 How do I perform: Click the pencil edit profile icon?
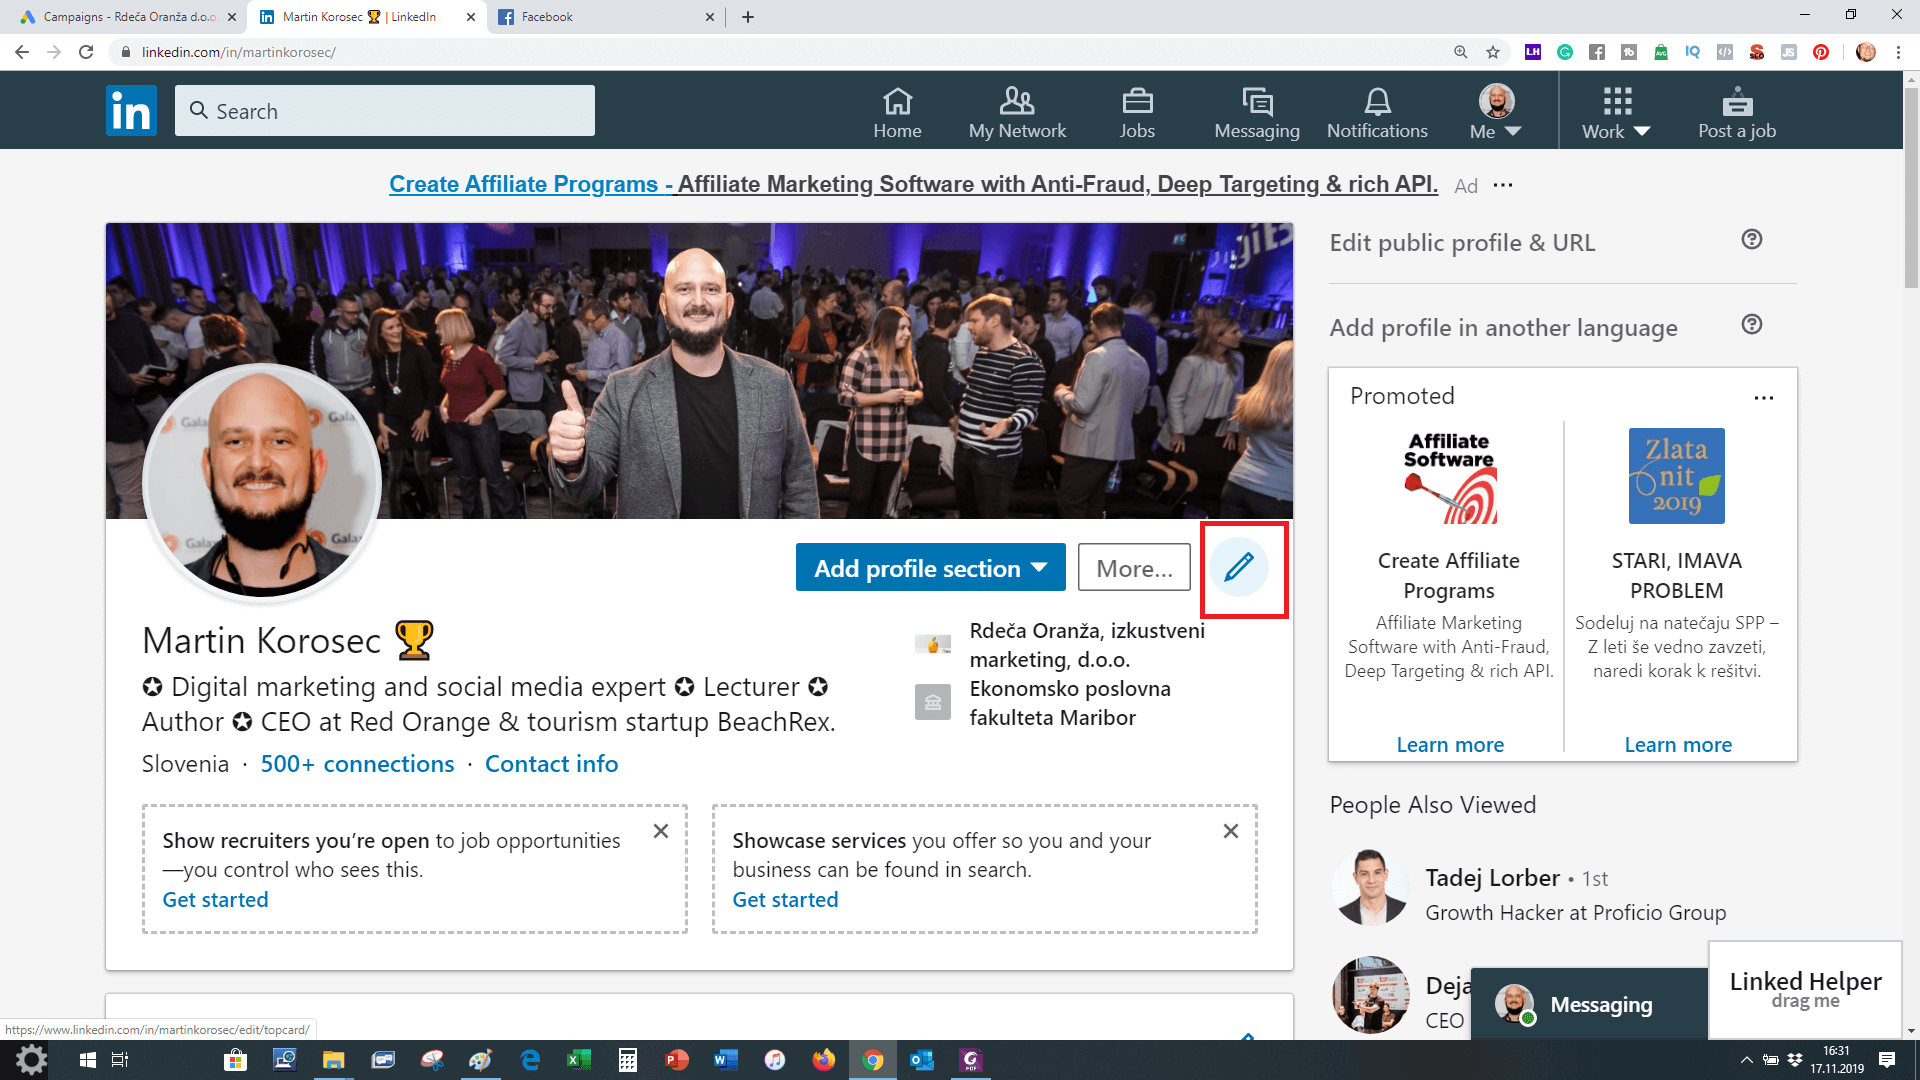tap(1239, 567)
